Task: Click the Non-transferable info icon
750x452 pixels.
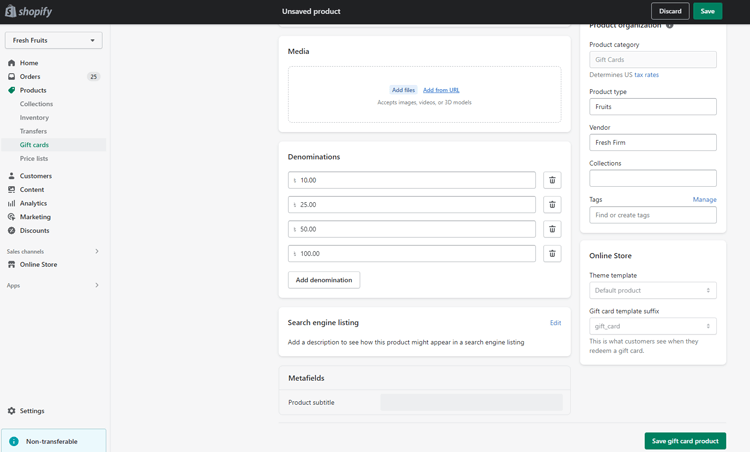Action: pos(14,441)
